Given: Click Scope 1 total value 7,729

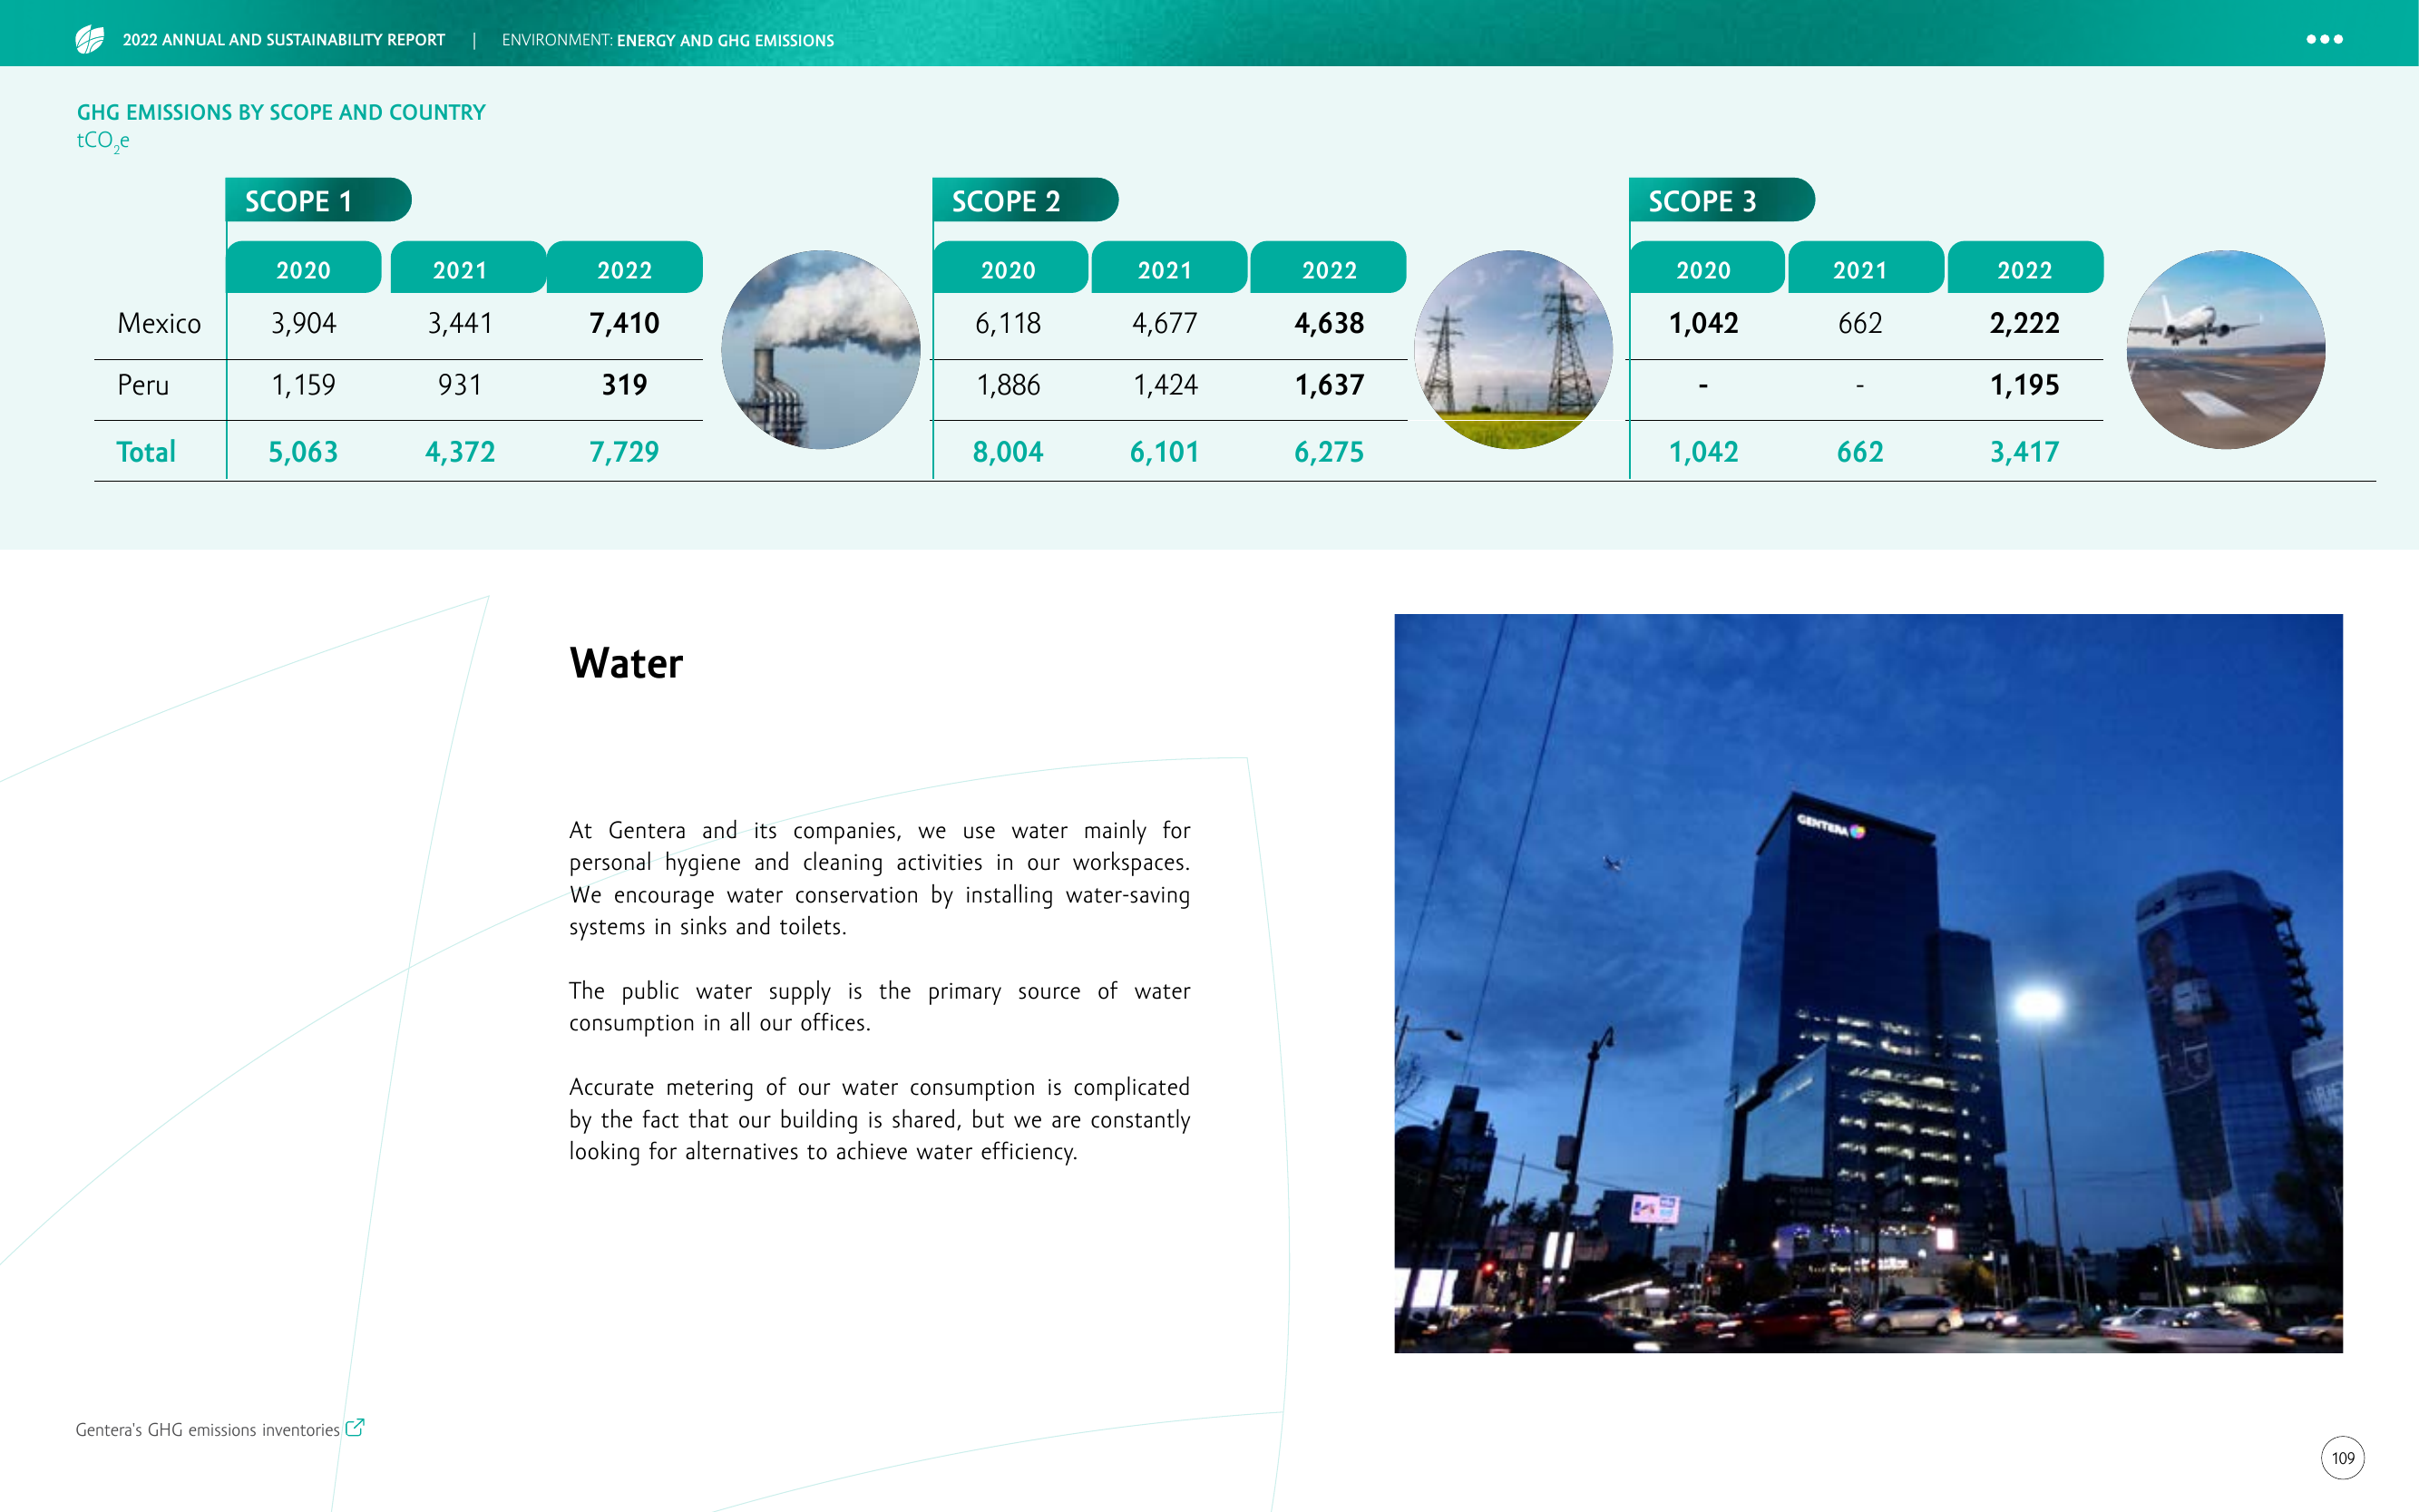Looking at the screenshot, I should [624, 452].
